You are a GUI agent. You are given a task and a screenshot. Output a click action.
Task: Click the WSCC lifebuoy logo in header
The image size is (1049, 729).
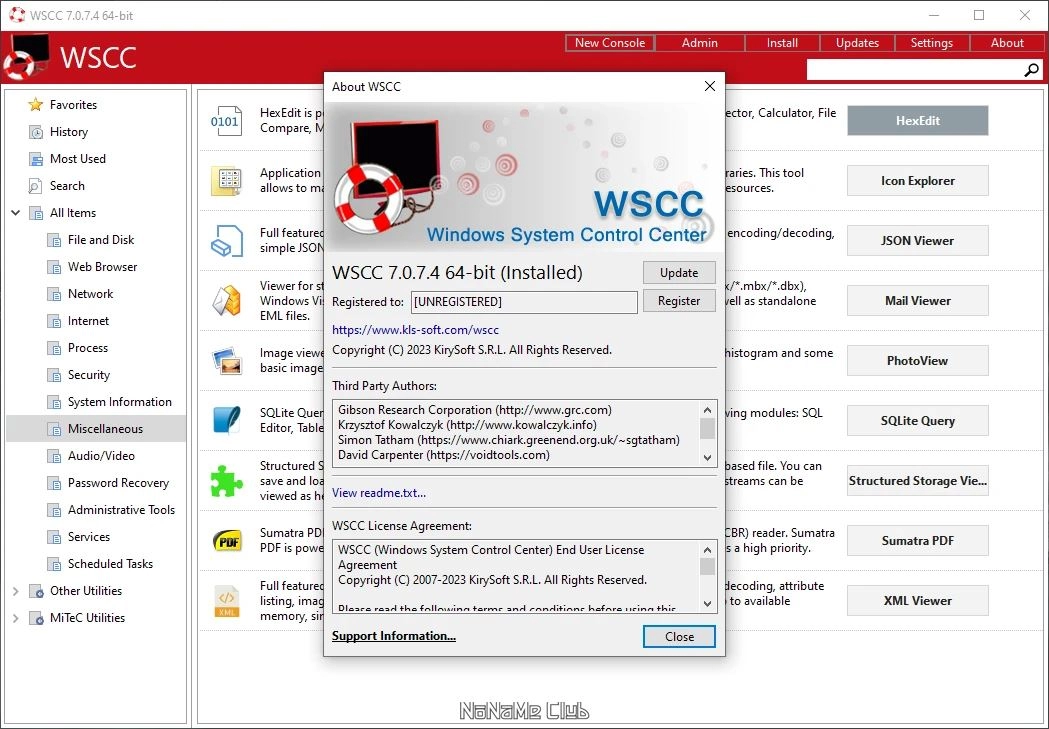[x=26, y=57]
